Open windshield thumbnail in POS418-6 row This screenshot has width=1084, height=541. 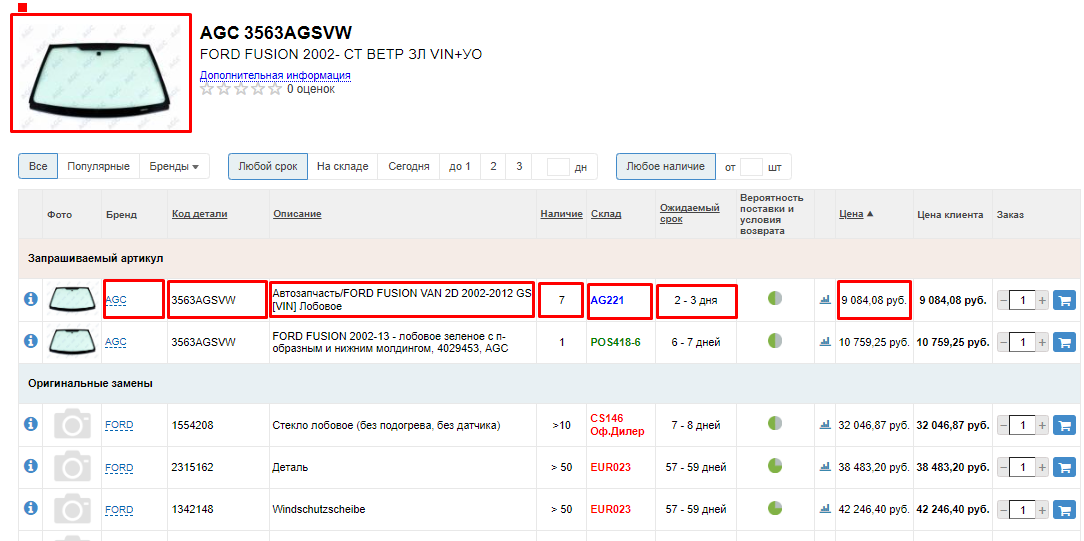point(73,342)
